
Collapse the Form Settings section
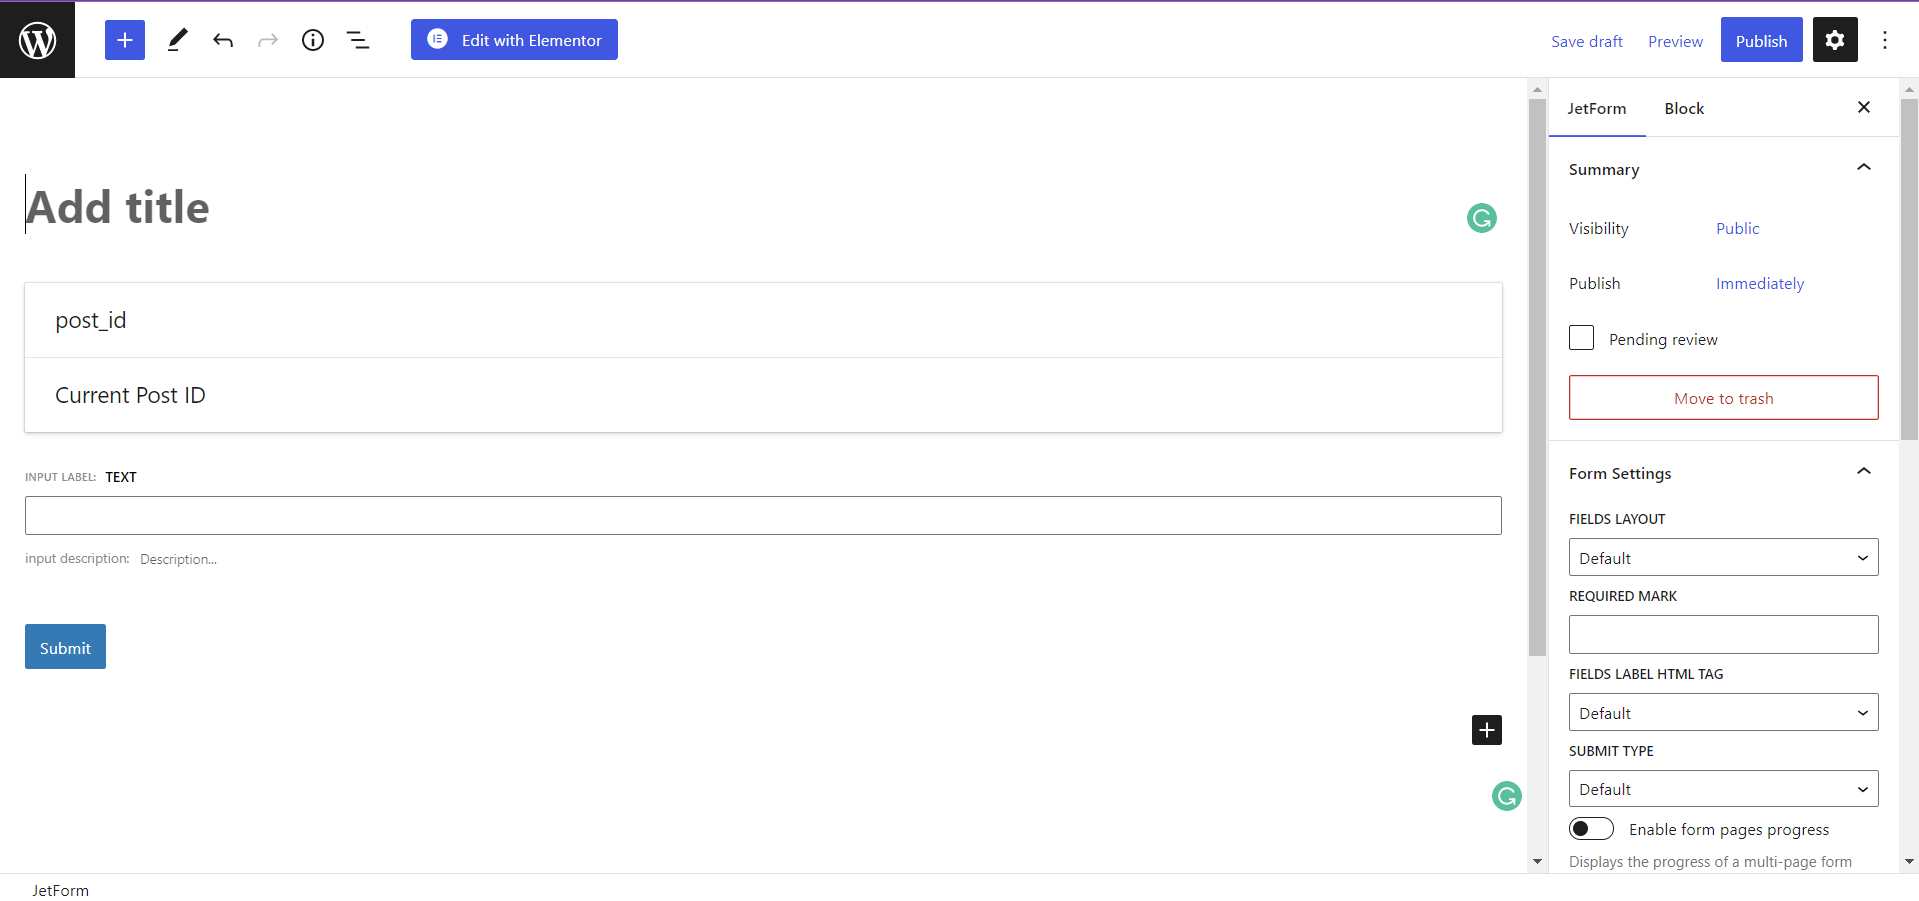pos(1863,472)
